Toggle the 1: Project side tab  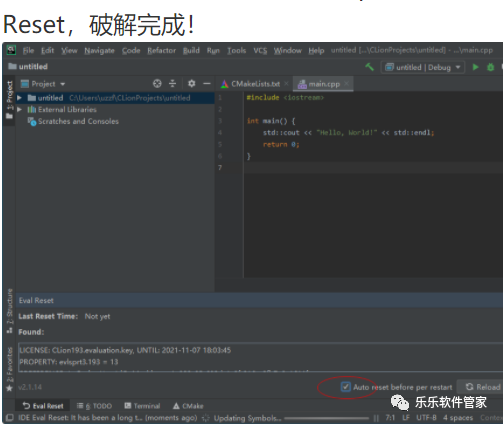click(9, 100)
